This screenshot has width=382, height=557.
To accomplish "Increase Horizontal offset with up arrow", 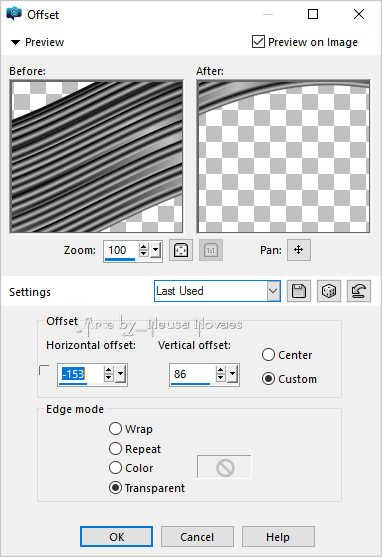I will tap(109, 370).
